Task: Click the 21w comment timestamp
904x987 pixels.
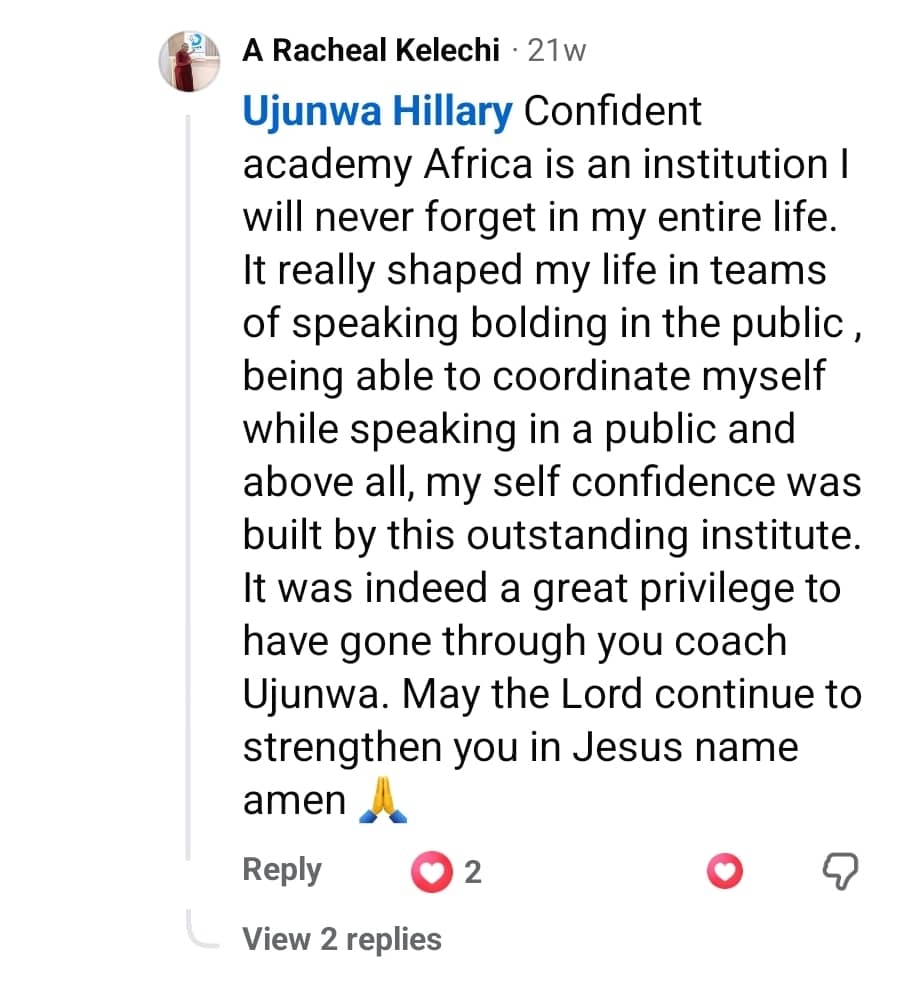Action: [x=557, y=51]
